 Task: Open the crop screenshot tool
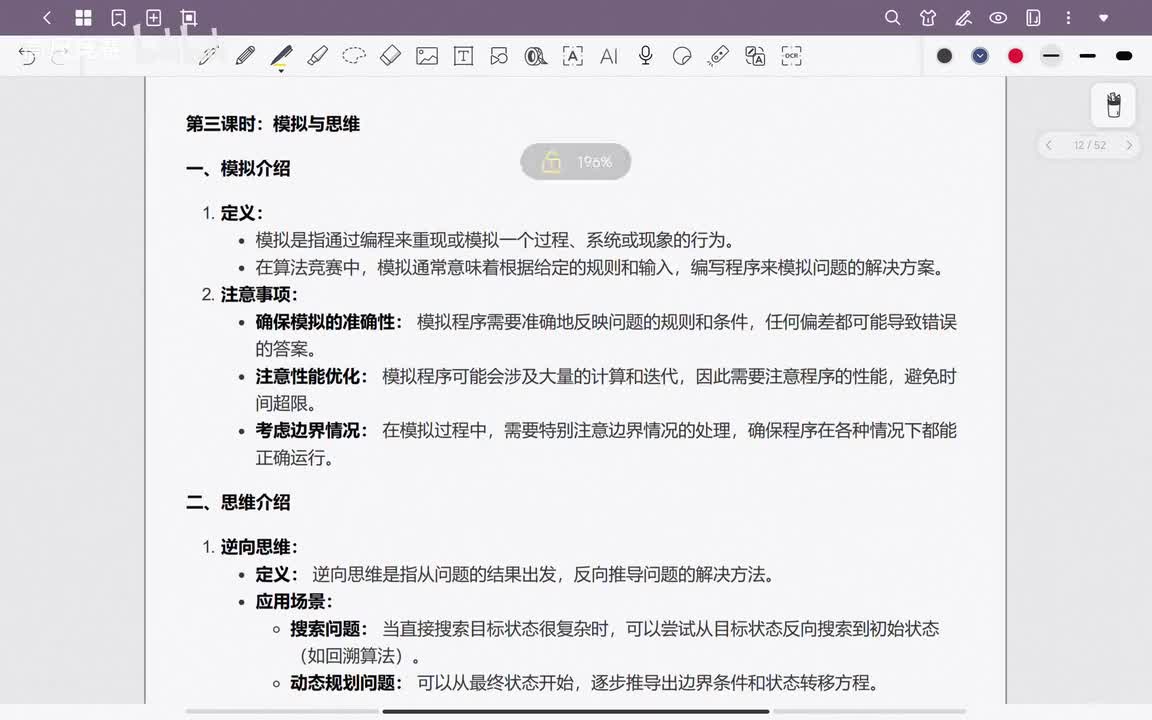pyautogui.click(x=189, y=18)
